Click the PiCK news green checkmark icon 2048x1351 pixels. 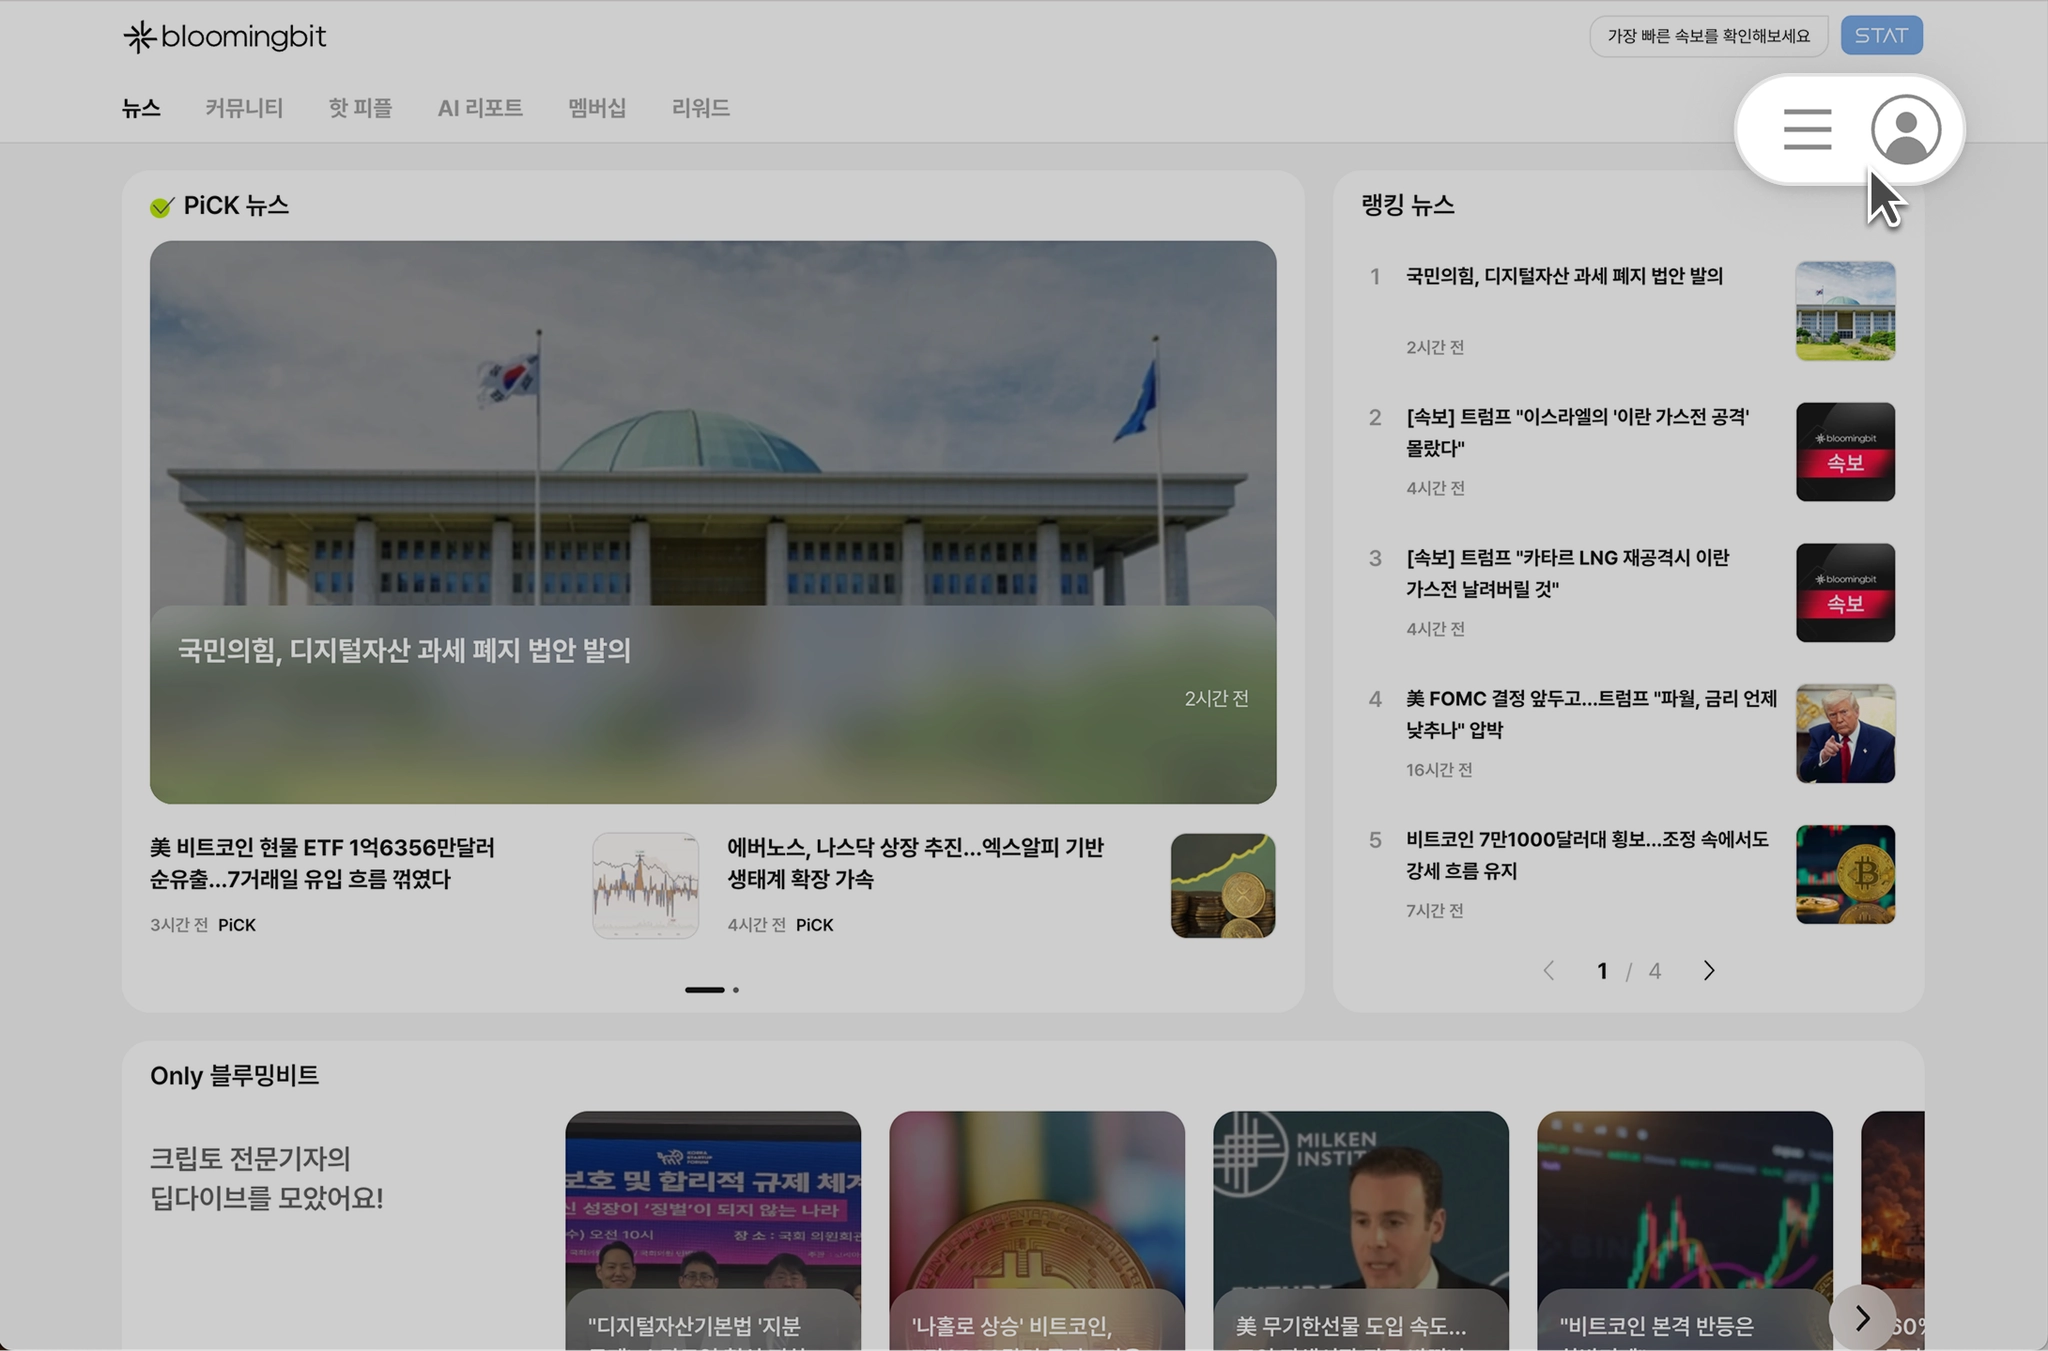click(161, 207)
